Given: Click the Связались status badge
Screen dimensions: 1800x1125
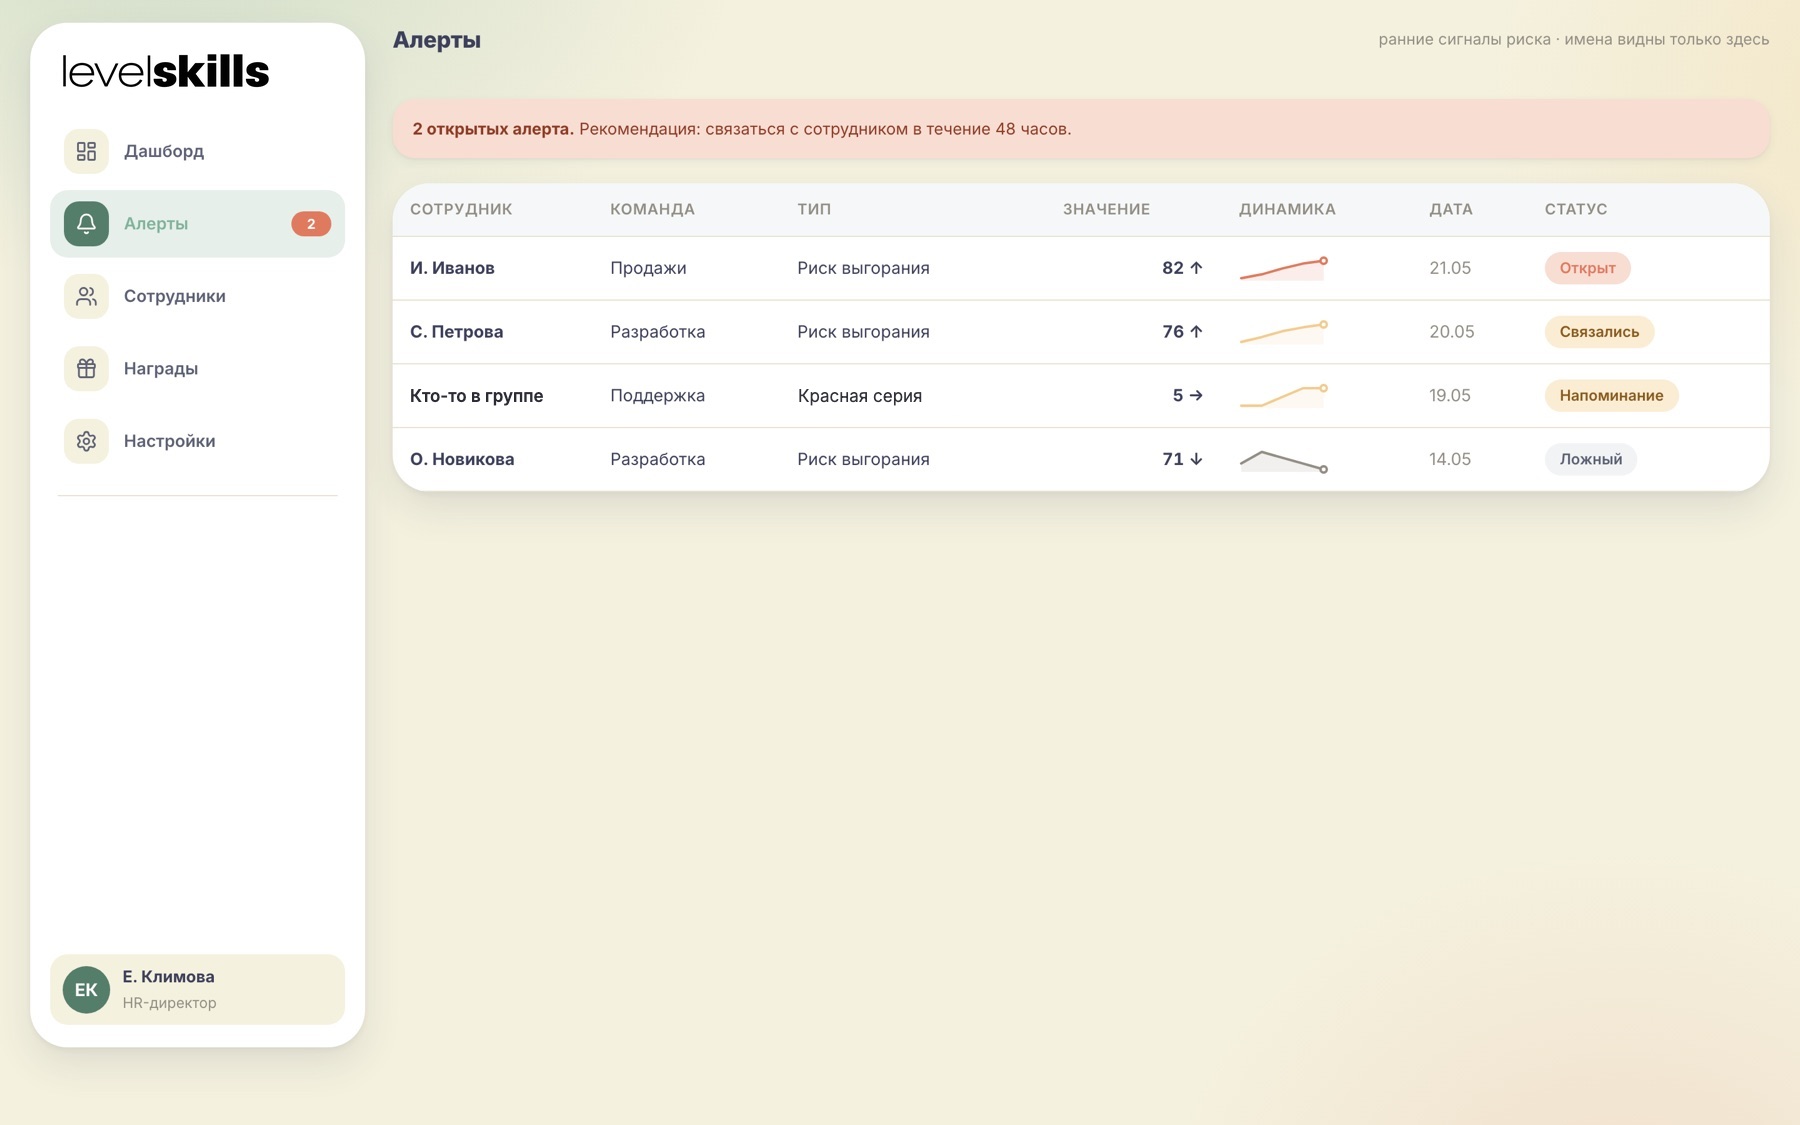Looking at the screenshot, I should [x=1599, y=332].
